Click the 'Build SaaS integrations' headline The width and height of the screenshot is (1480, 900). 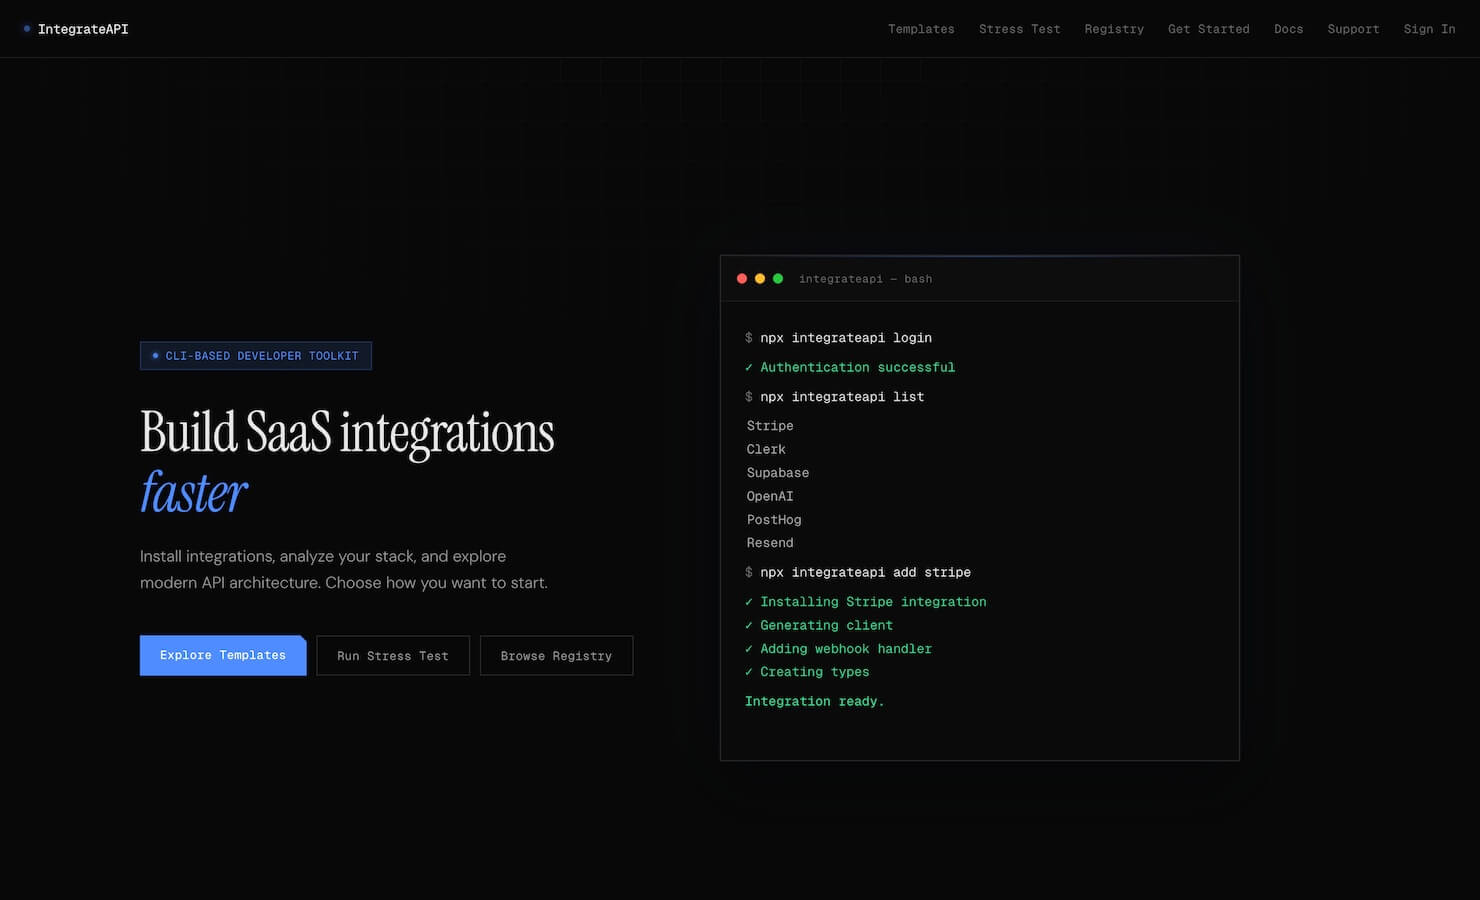347,433
